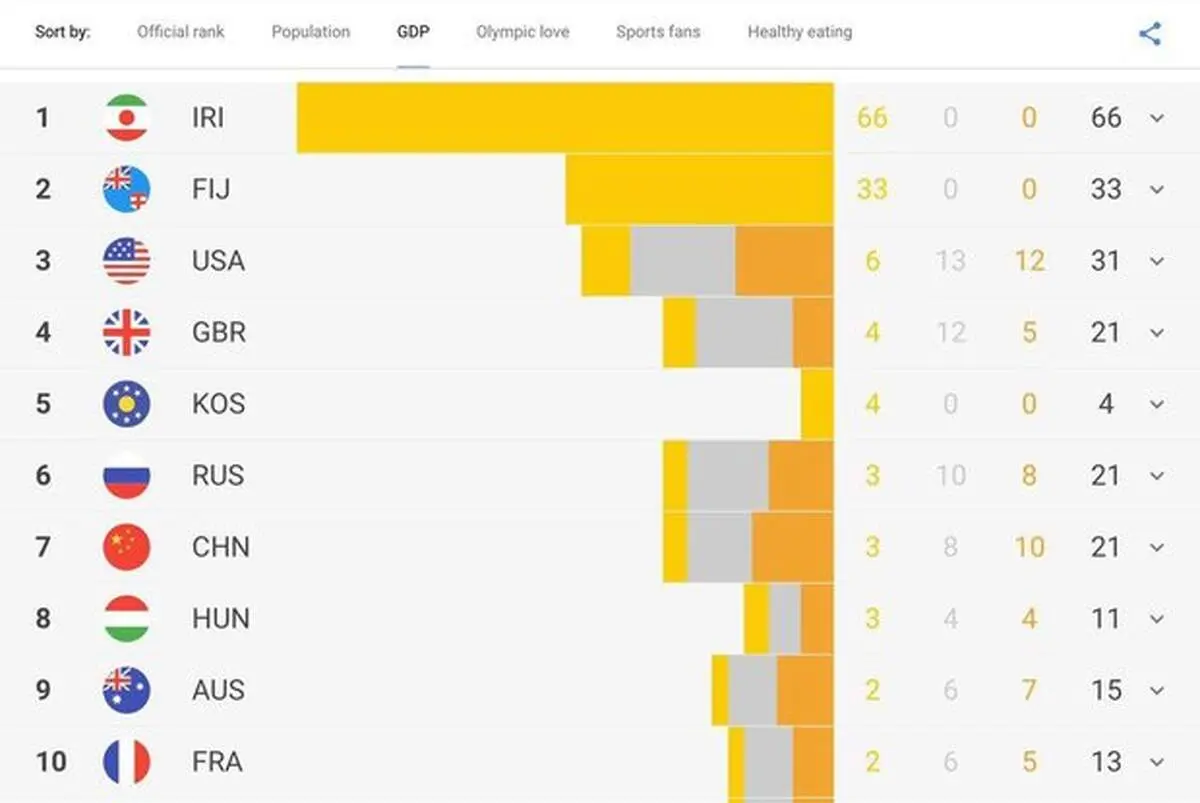Switch to Olympic love sorting
Viewport: 1200px width, 803px height.
[x=523, y=32]
